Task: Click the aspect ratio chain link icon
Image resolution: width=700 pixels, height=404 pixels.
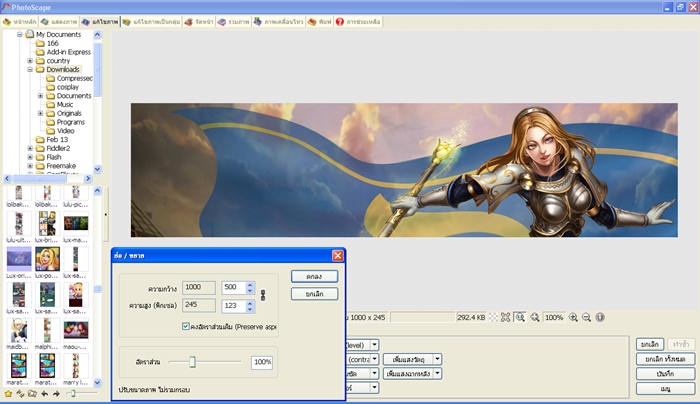Action: click(x=263, y=295)
